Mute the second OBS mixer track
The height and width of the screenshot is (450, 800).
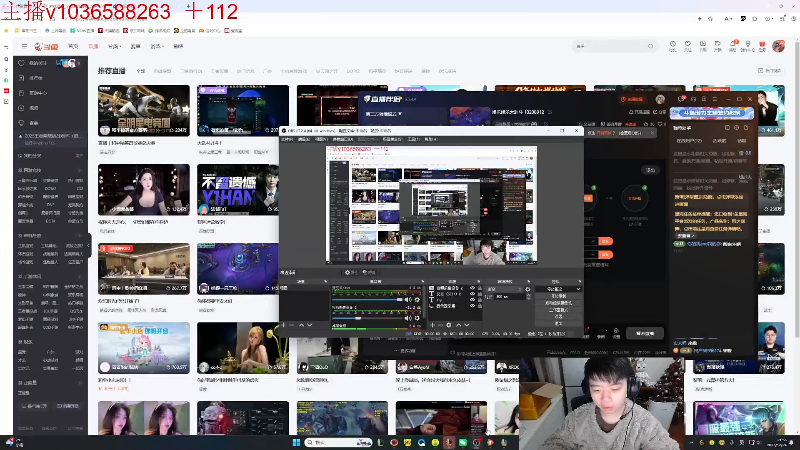408,318
